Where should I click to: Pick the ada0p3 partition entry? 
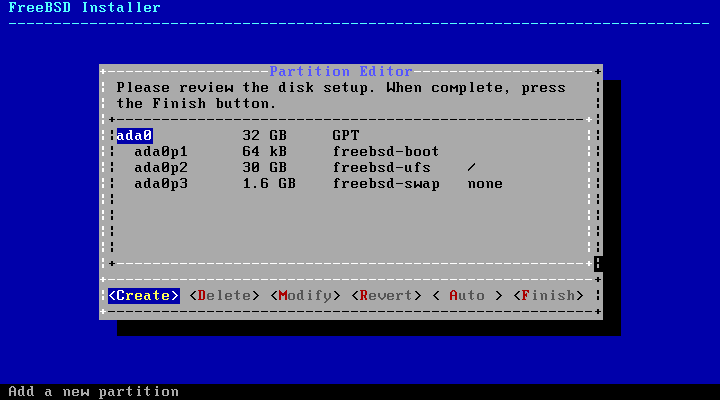pyautogui.click(x=161, y=183)
